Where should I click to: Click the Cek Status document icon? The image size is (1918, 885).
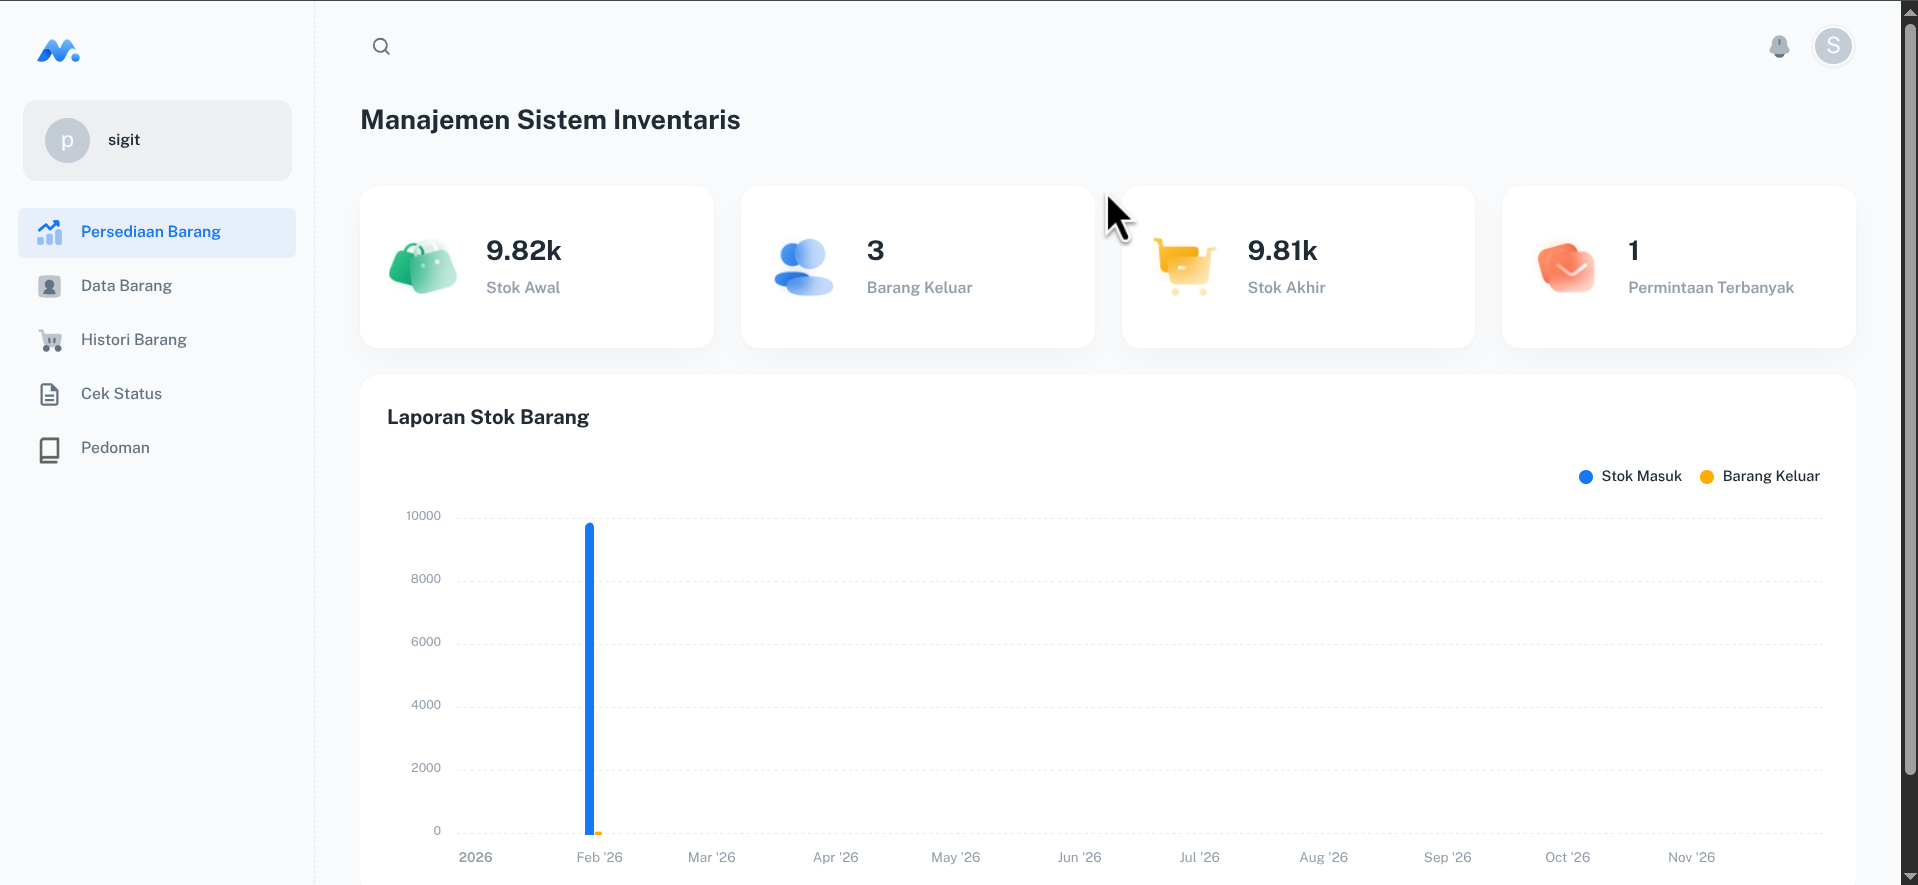tap(49, 394)
